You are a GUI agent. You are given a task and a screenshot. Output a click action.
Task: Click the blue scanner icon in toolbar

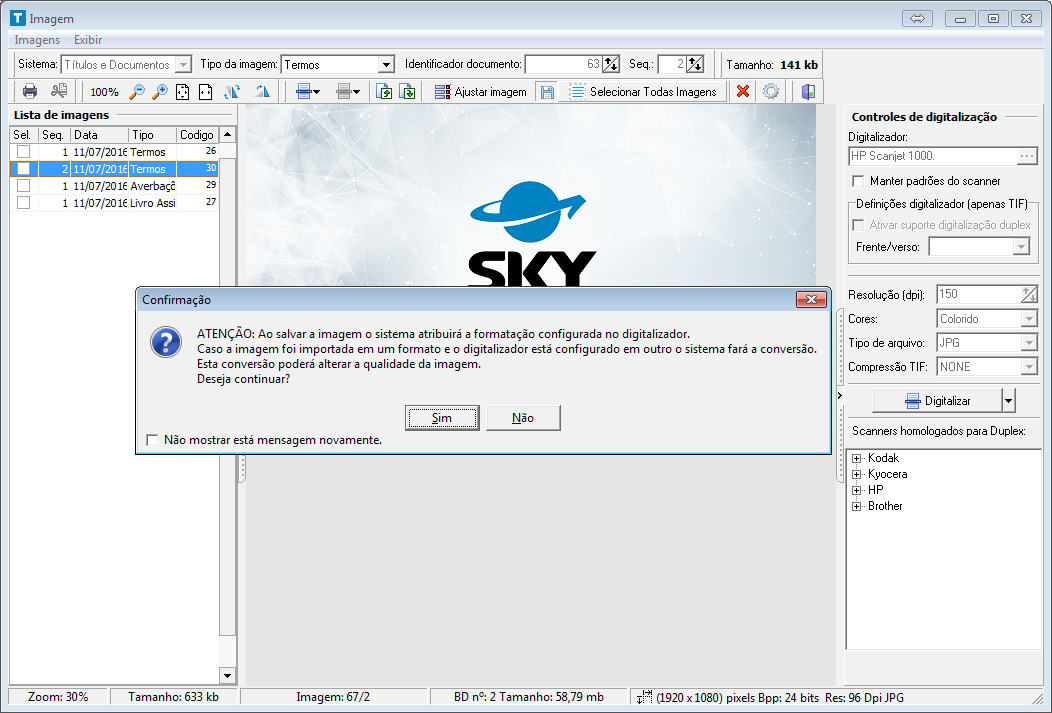(x=303, y=91)
